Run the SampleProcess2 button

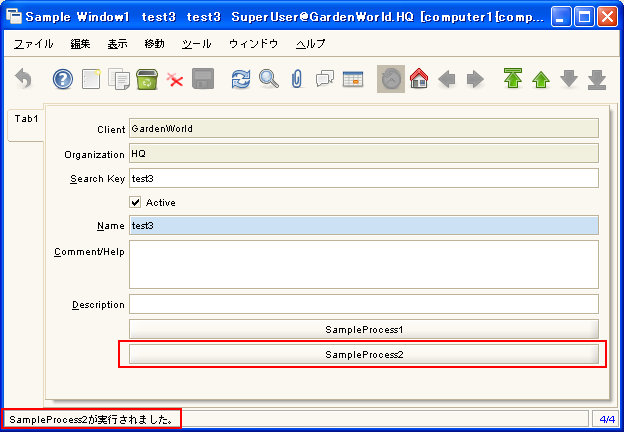pyautogui.click(x=364, y=354)
